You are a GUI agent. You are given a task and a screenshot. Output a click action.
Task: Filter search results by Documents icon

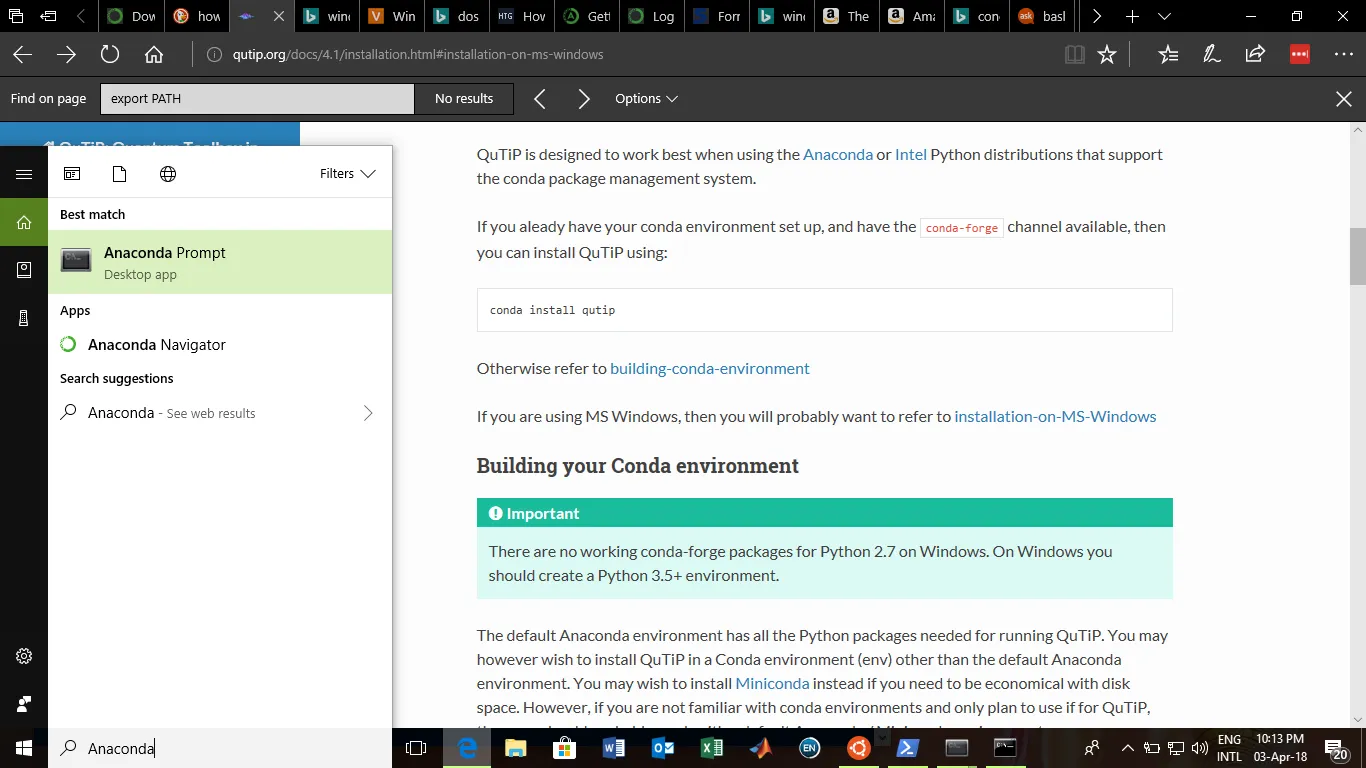pyautogui.click(x=120, y=174)
